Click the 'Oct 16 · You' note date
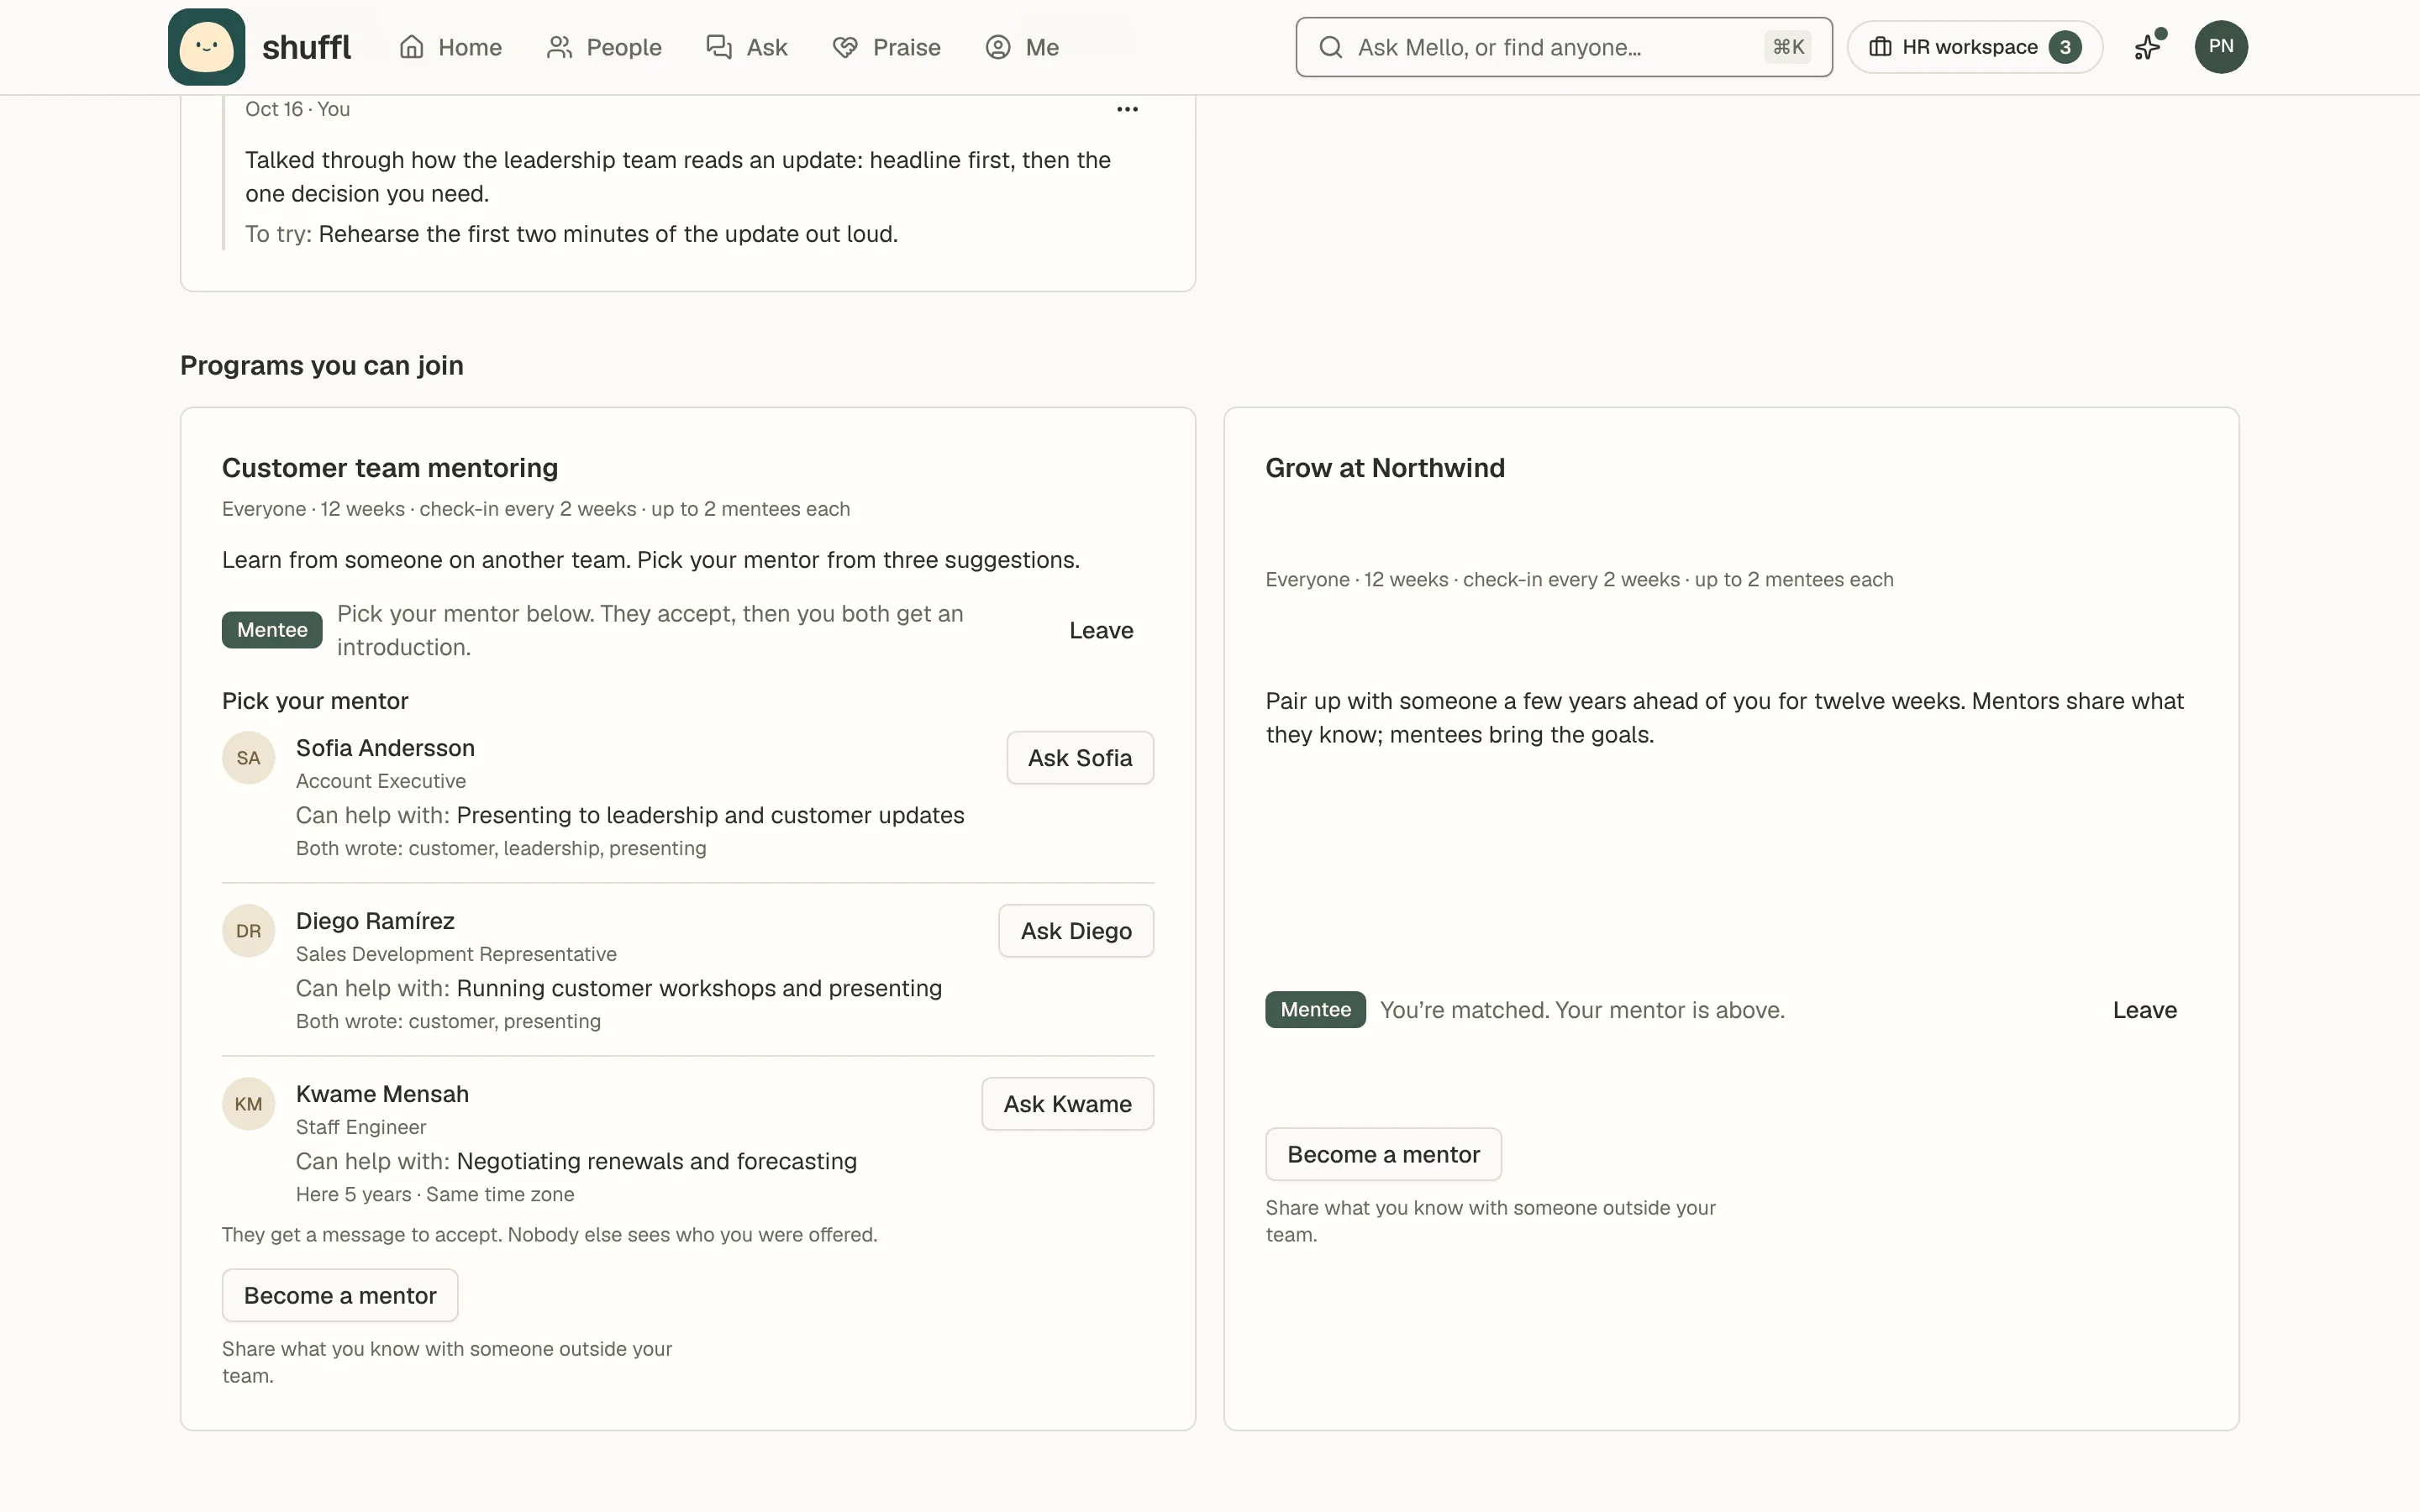Image resolution: width=2420 pixels, height=1512 pixels. click(297, 109)
